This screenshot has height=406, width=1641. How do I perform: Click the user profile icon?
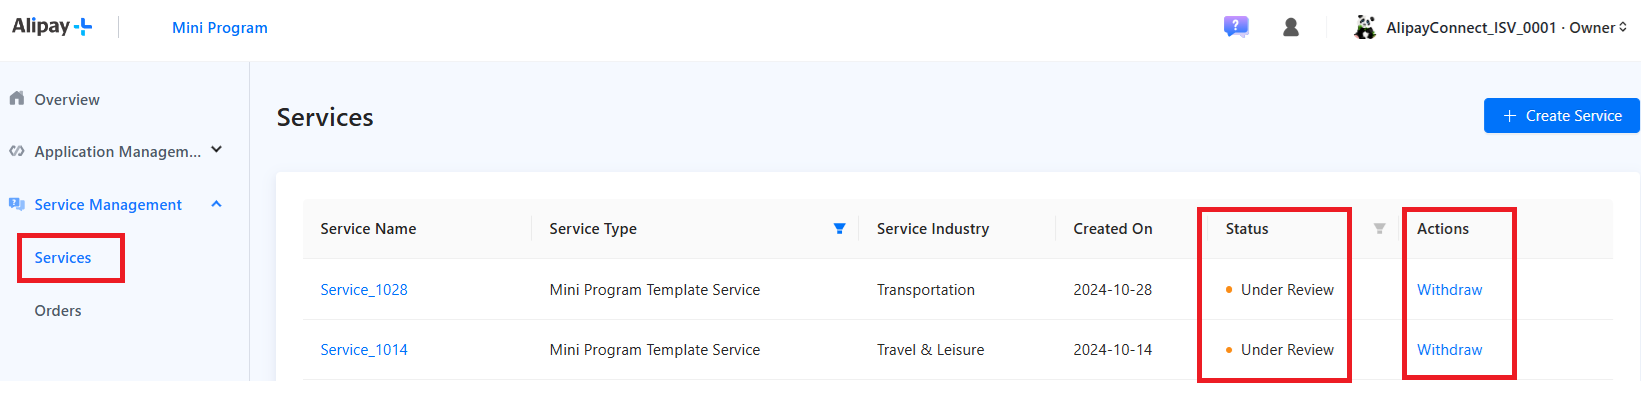1291,27
